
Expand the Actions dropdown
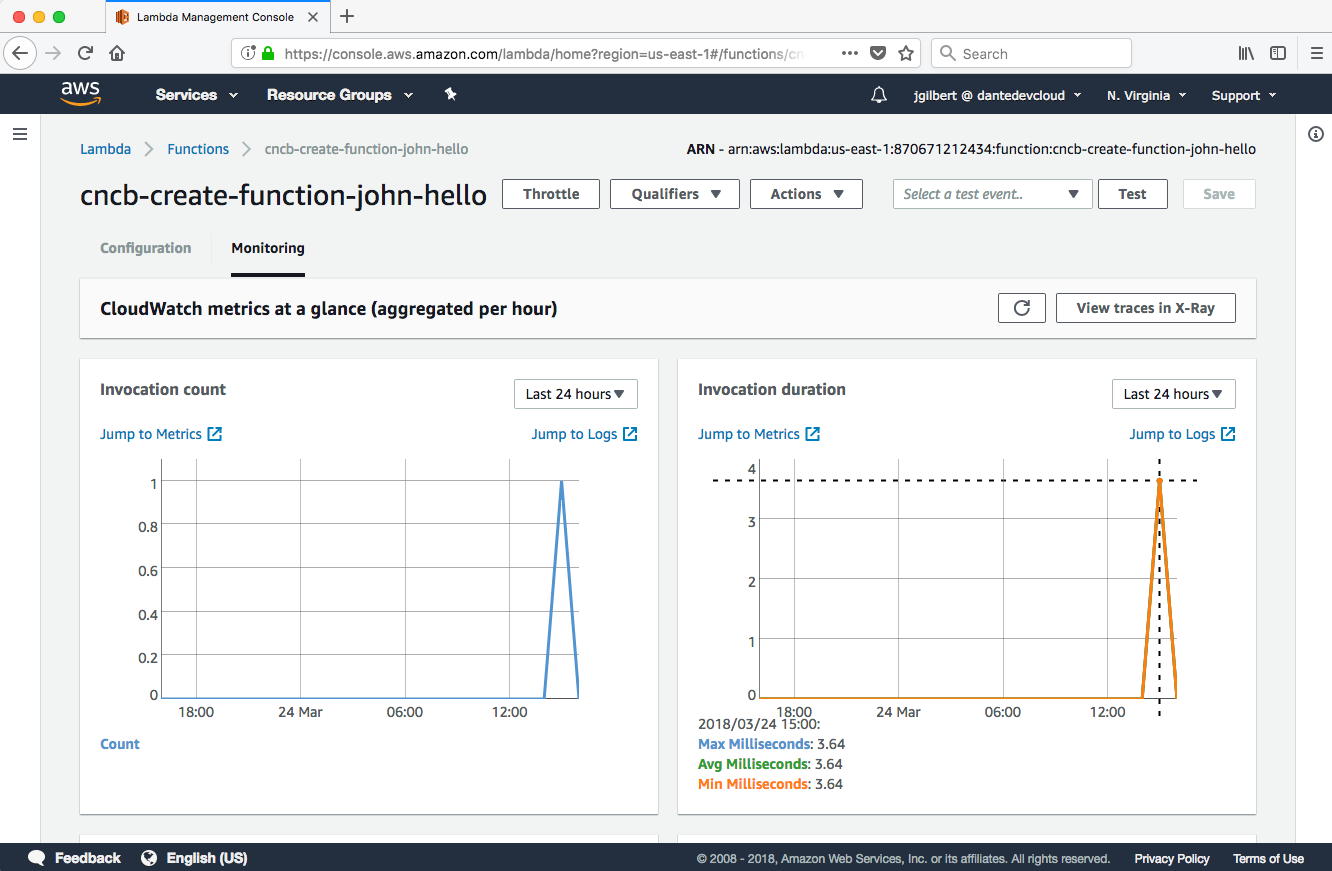coord(806,194)
